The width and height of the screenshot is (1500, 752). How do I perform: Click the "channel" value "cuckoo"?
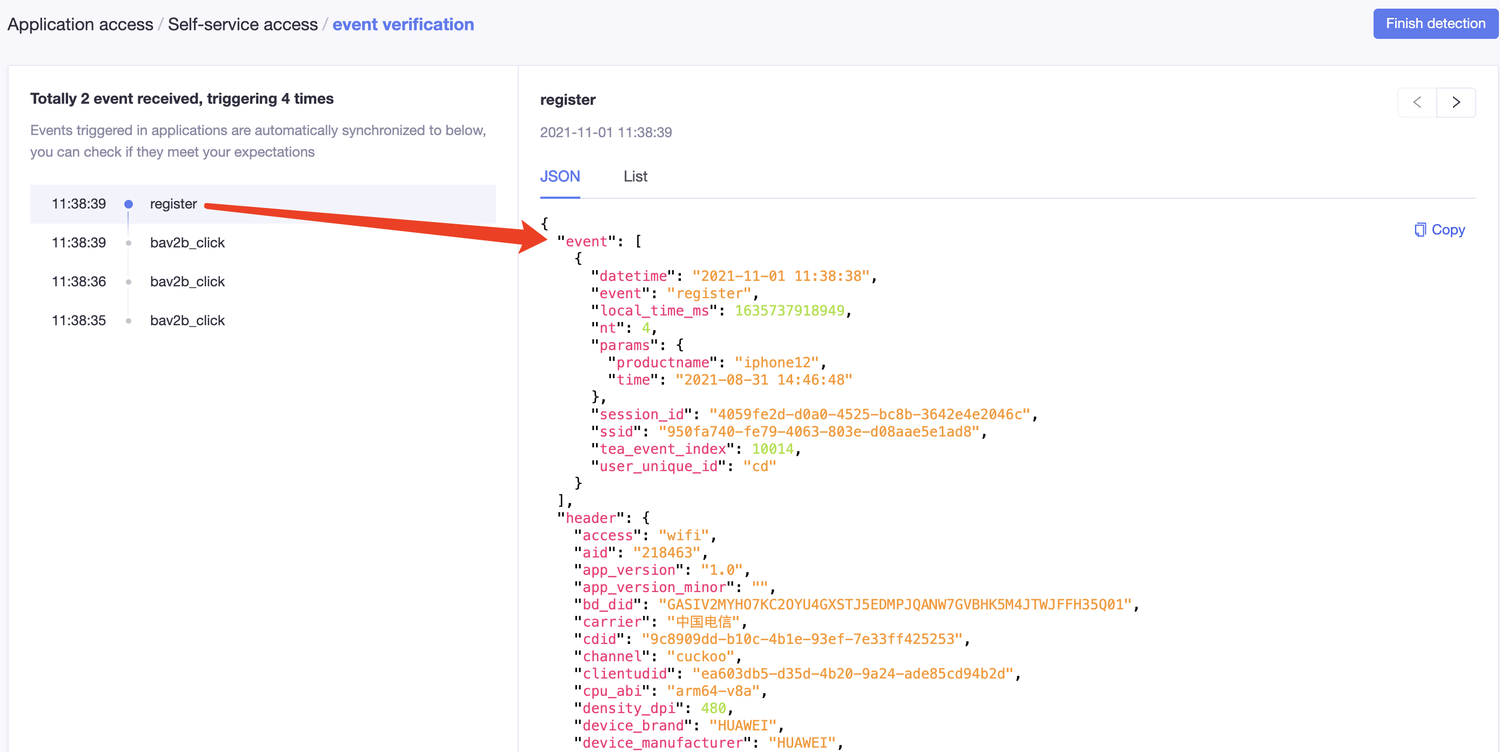click(701, 657)
